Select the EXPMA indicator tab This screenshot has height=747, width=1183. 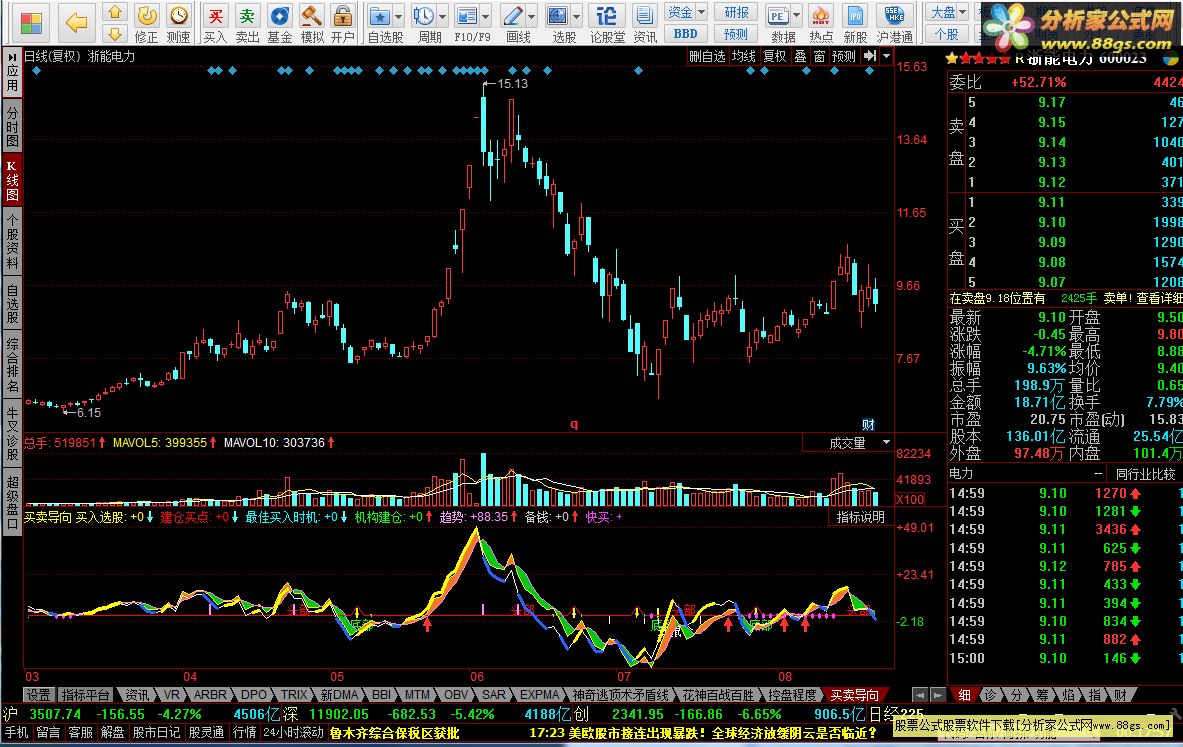click(539, 695)
